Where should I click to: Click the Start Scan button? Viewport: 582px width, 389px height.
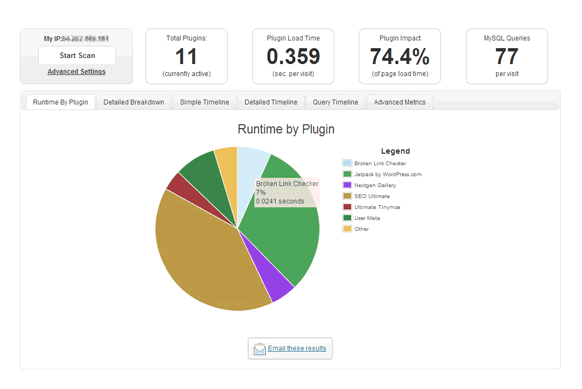pyautogui.click(x=77, y=55)
